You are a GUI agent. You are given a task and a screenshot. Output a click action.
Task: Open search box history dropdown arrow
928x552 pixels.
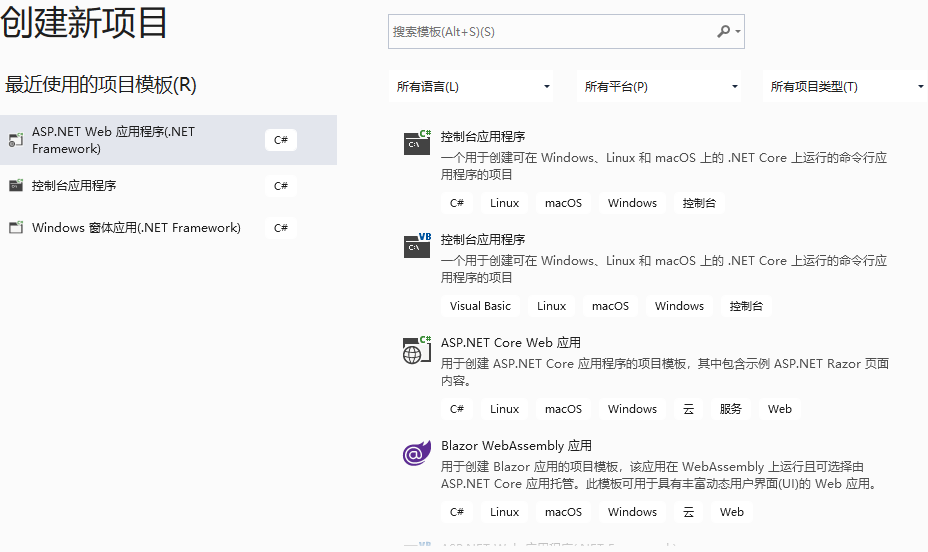(x=737, y=31)
